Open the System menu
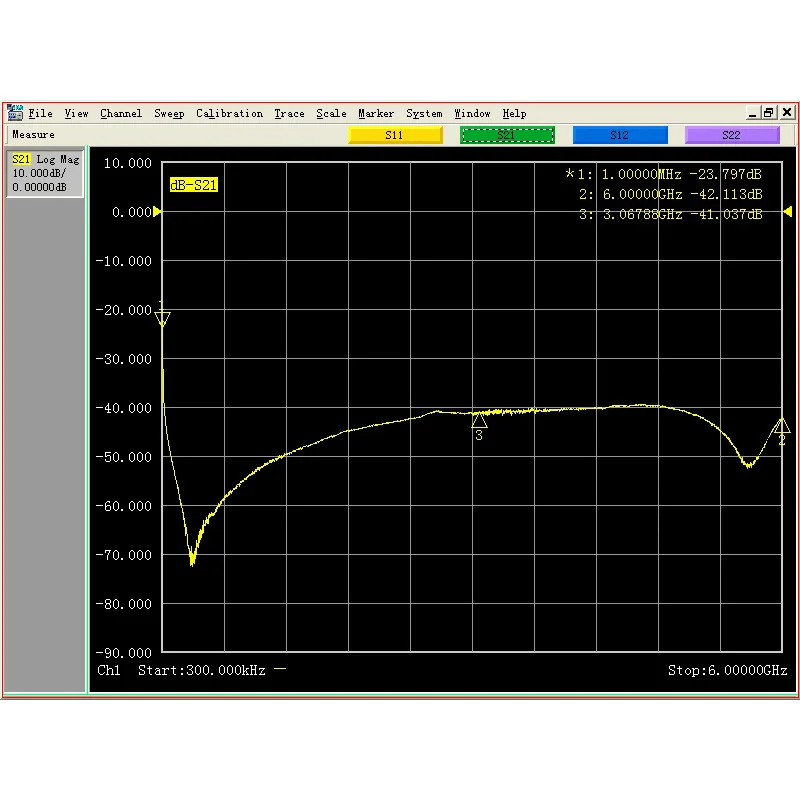 pos(424,113)
